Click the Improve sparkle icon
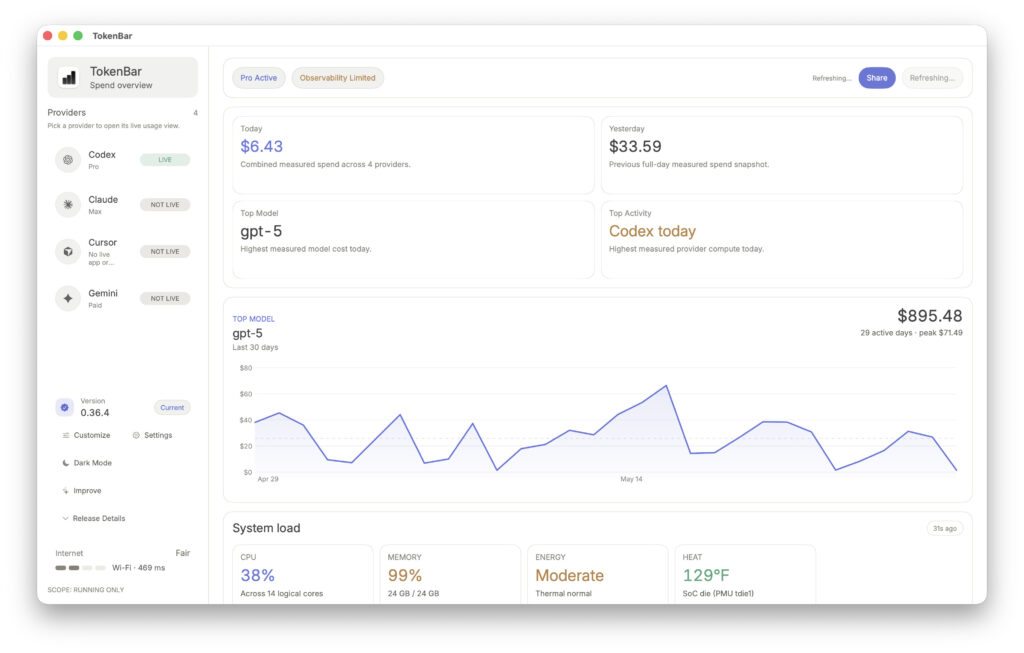1024x653 pixels. tap(65, 491)
